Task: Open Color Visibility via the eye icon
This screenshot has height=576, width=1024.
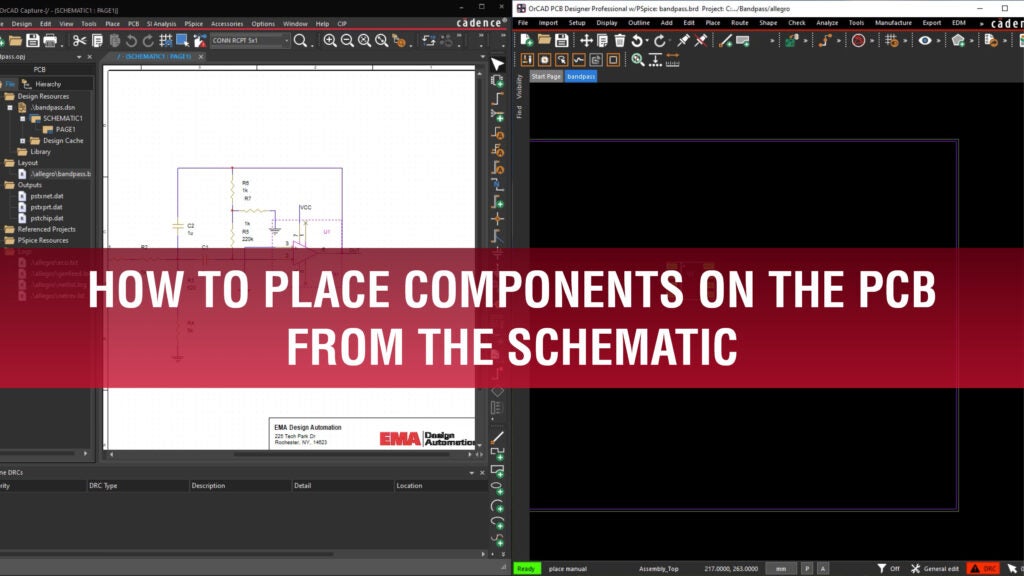Action: [x=925, y=41]
